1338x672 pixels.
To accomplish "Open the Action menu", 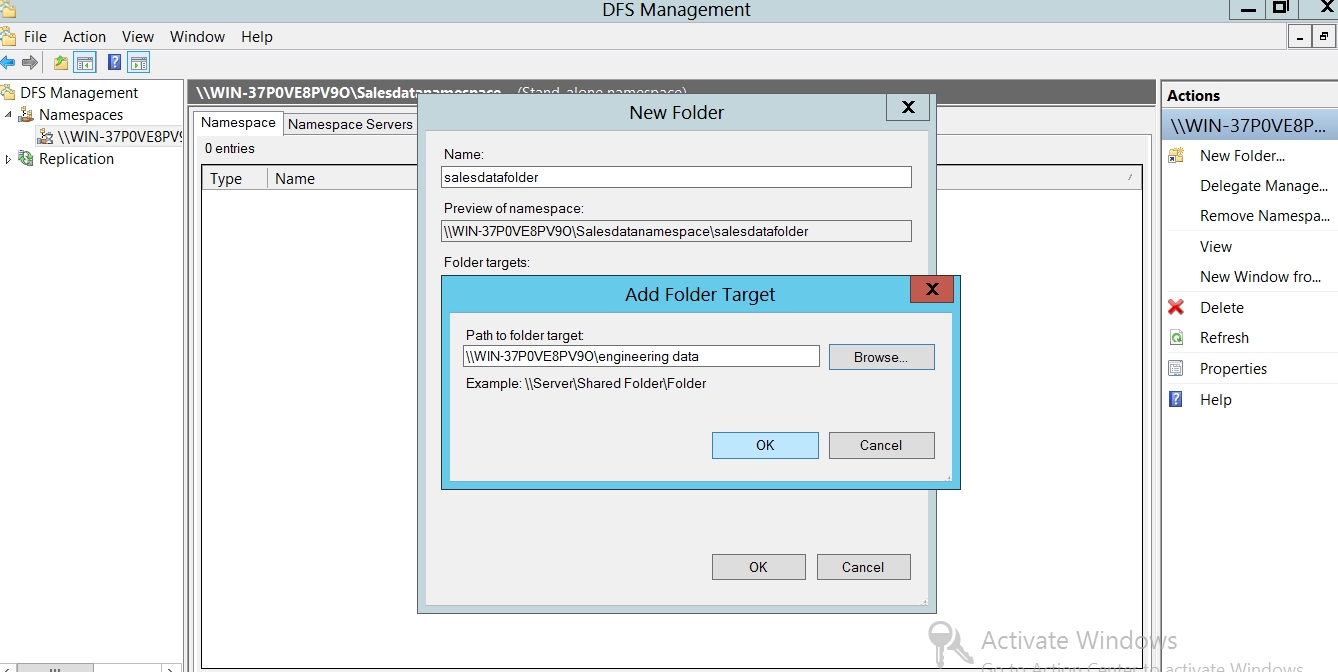I will (x=84, y=37).
